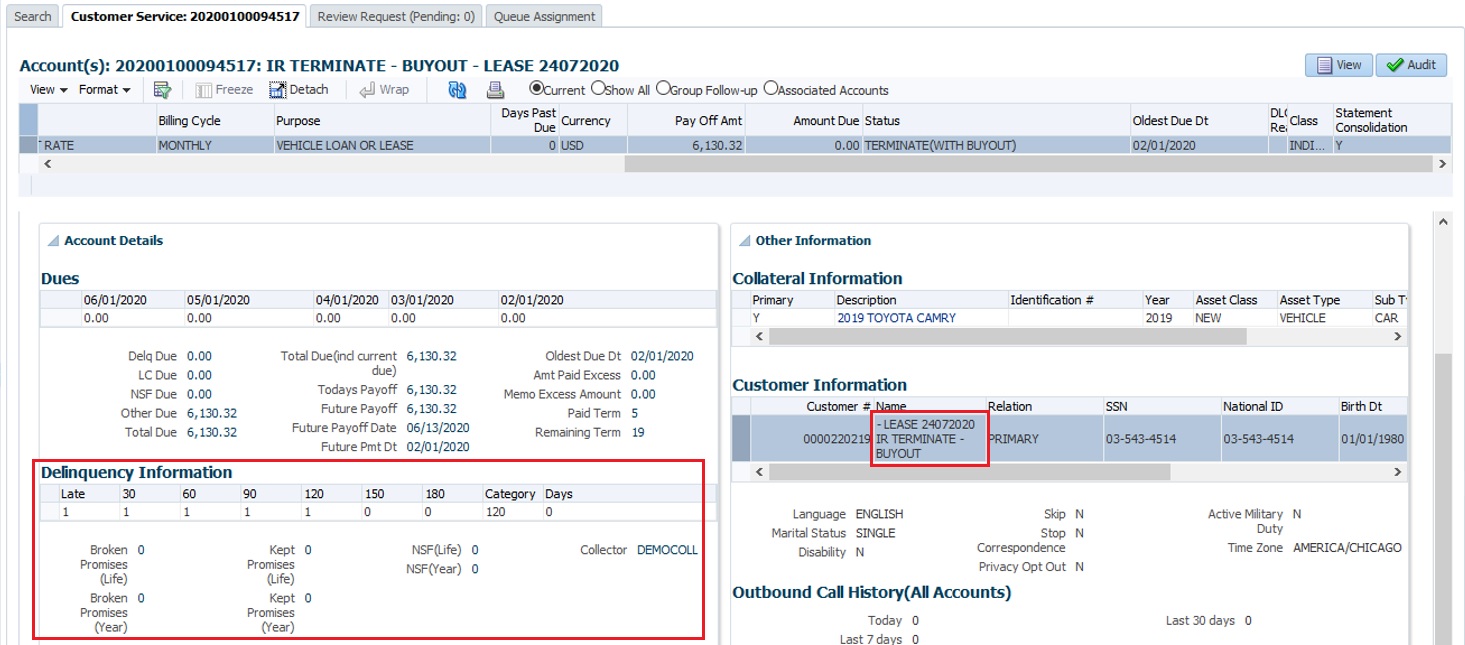Collapse the Account Details panel

click(x=53, y=241)
